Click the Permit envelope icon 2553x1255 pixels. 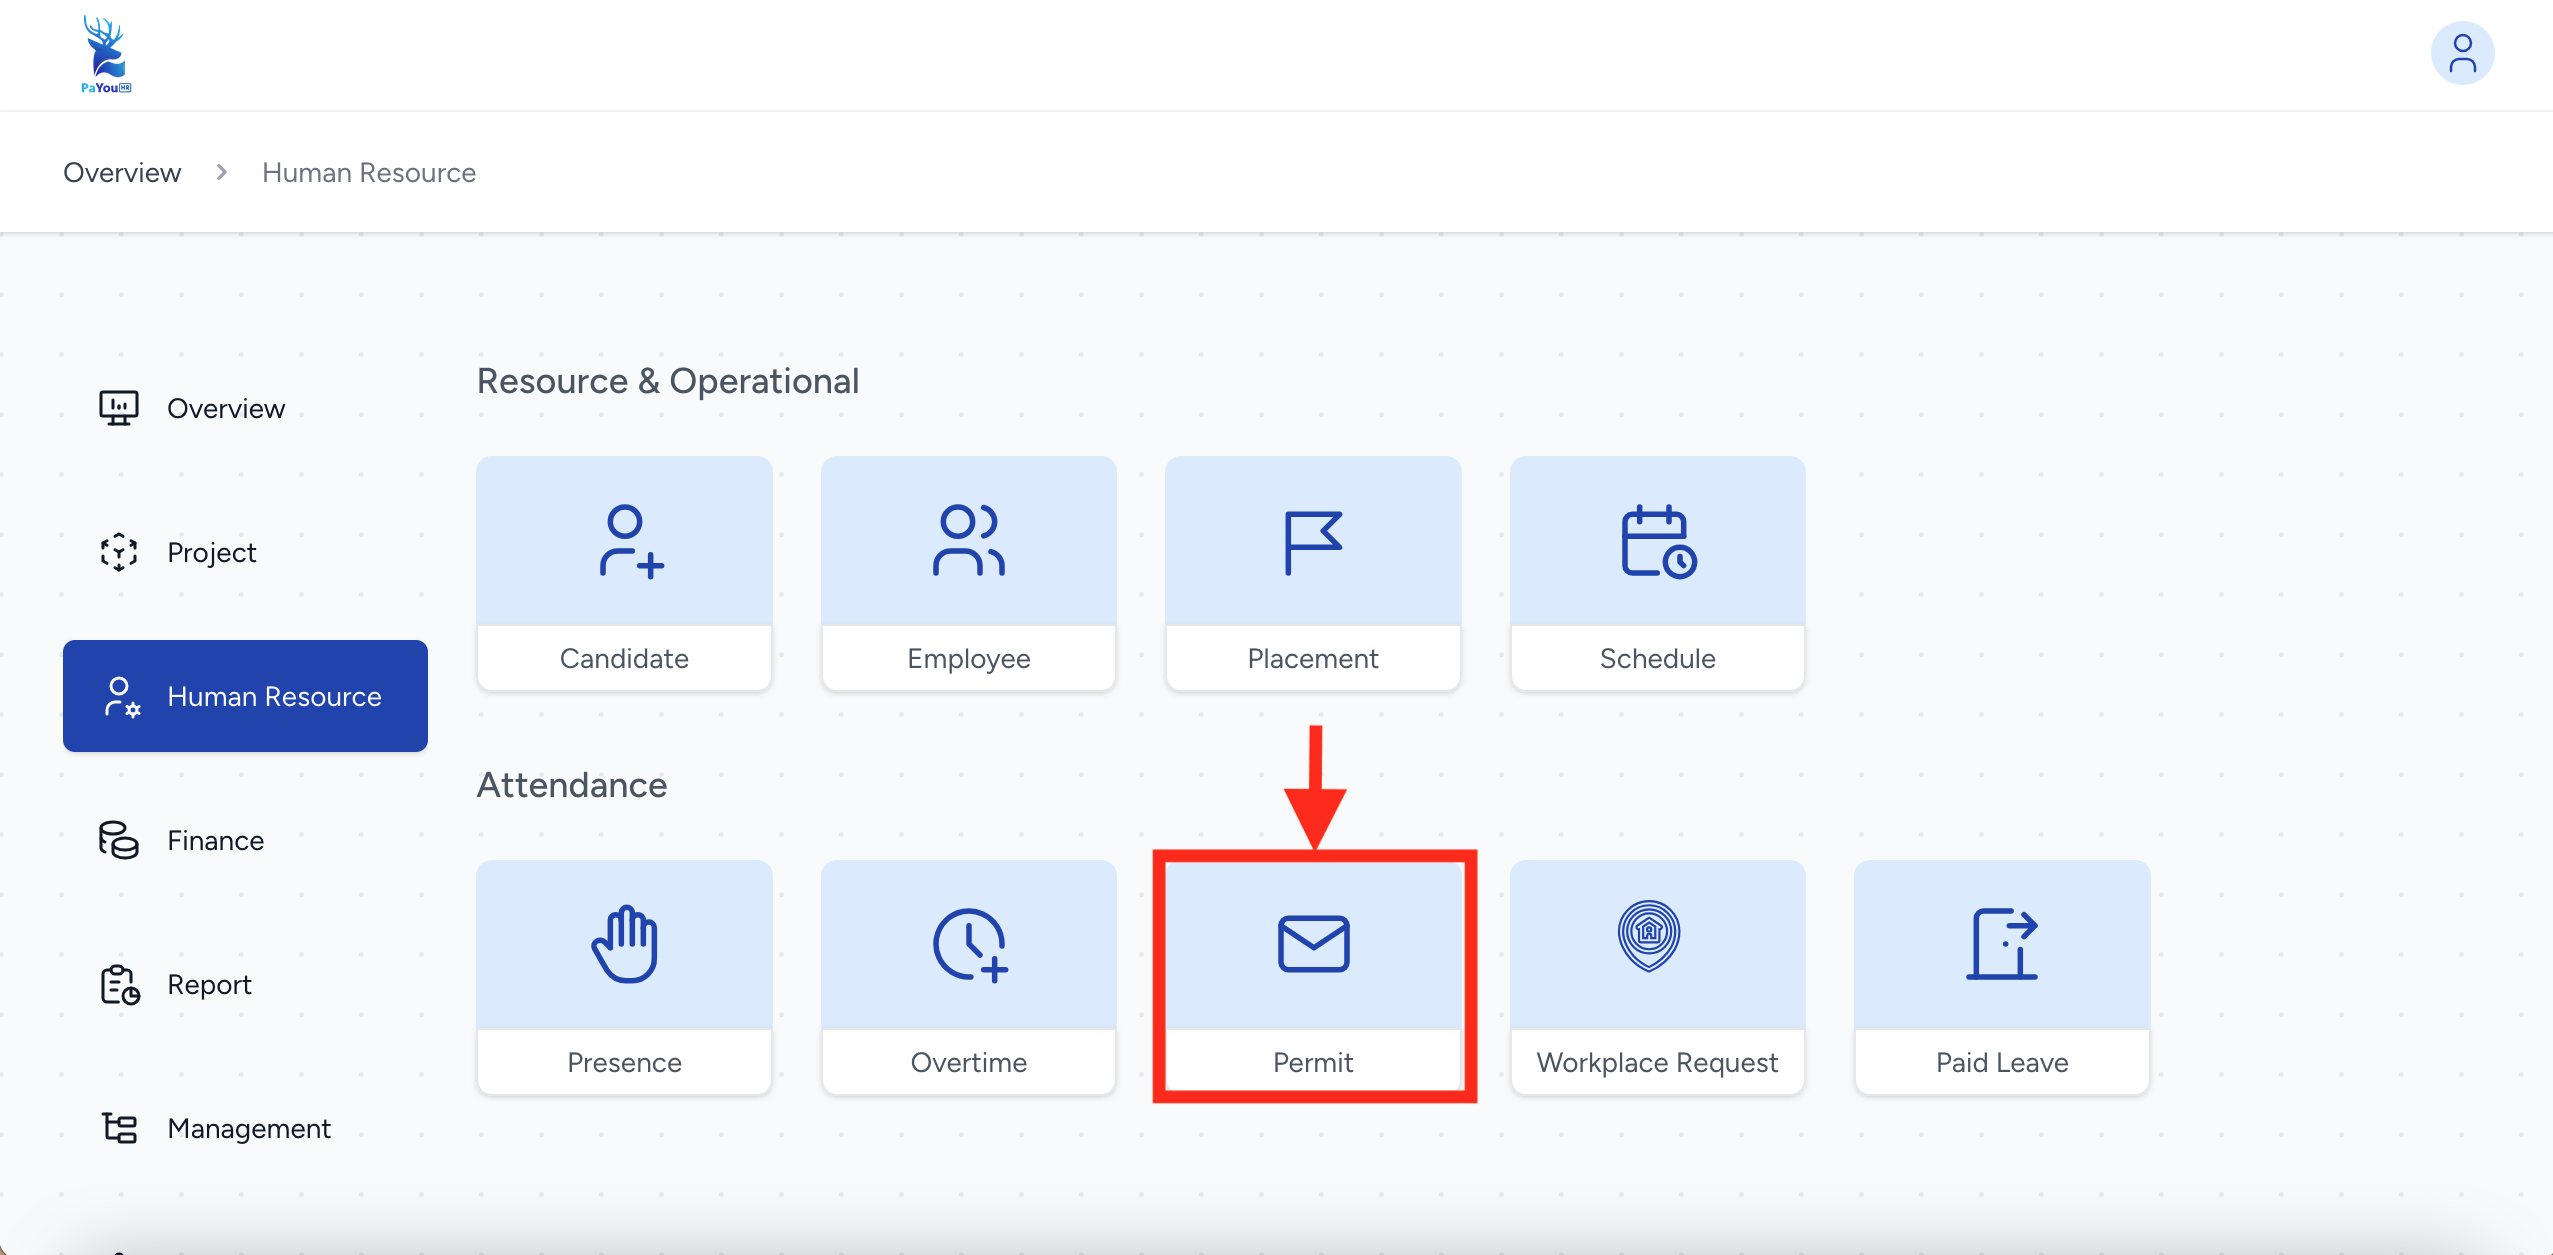(1313, 944)
